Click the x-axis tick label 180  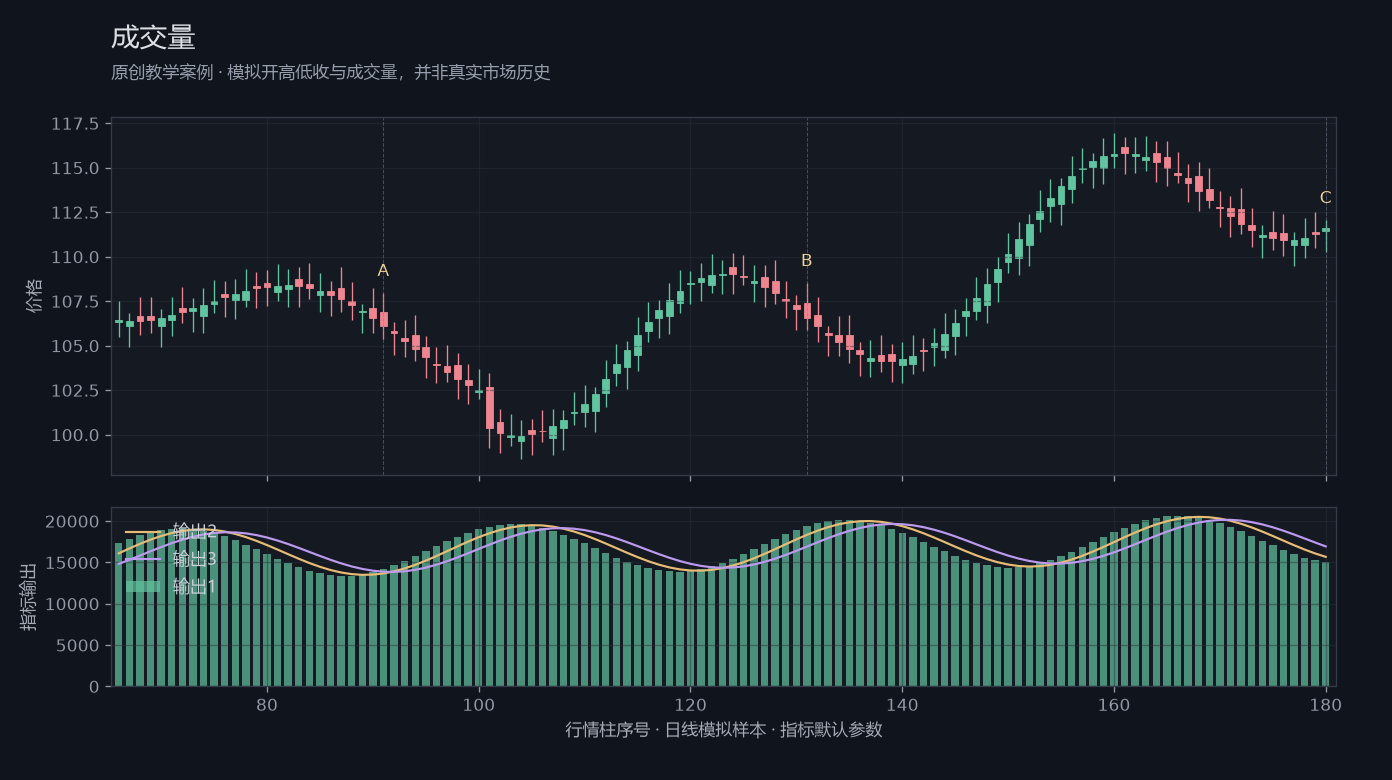point(1326,704)
